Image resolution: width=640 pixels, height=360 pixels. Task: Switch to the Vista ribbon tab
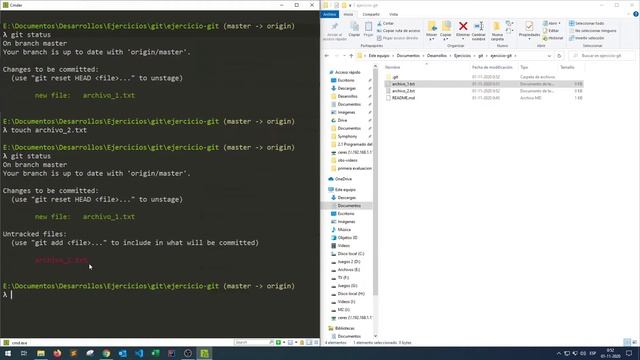(x=393, y=14)
